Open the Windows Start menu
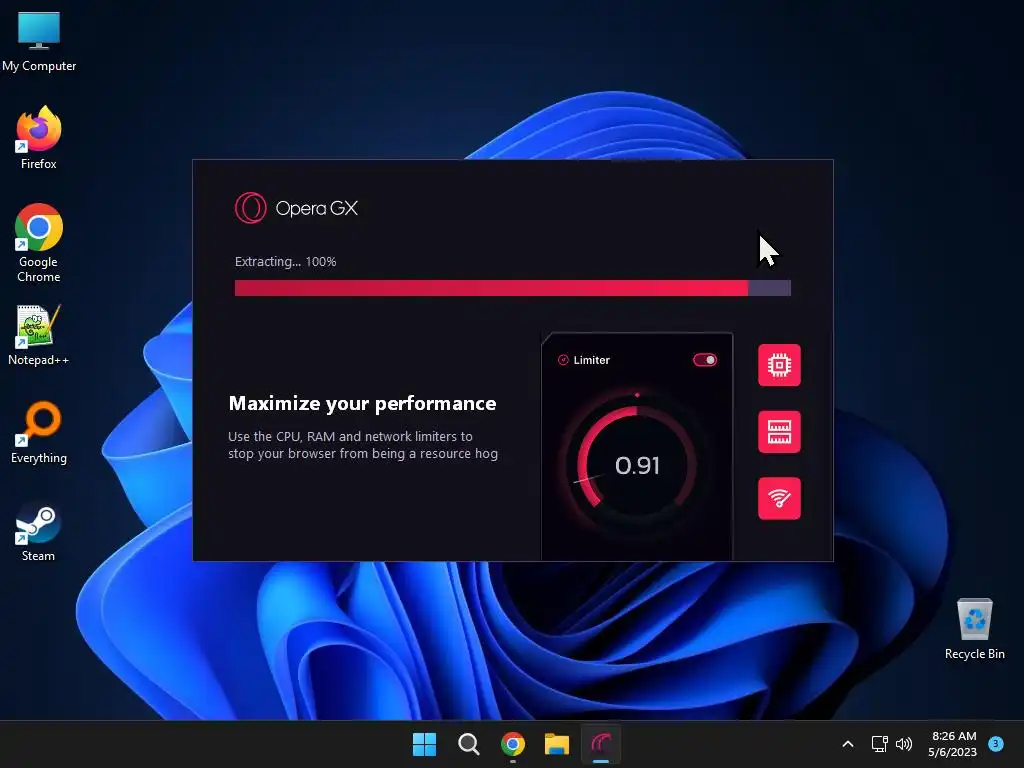The image size is (1024, 768). (424, 744)
